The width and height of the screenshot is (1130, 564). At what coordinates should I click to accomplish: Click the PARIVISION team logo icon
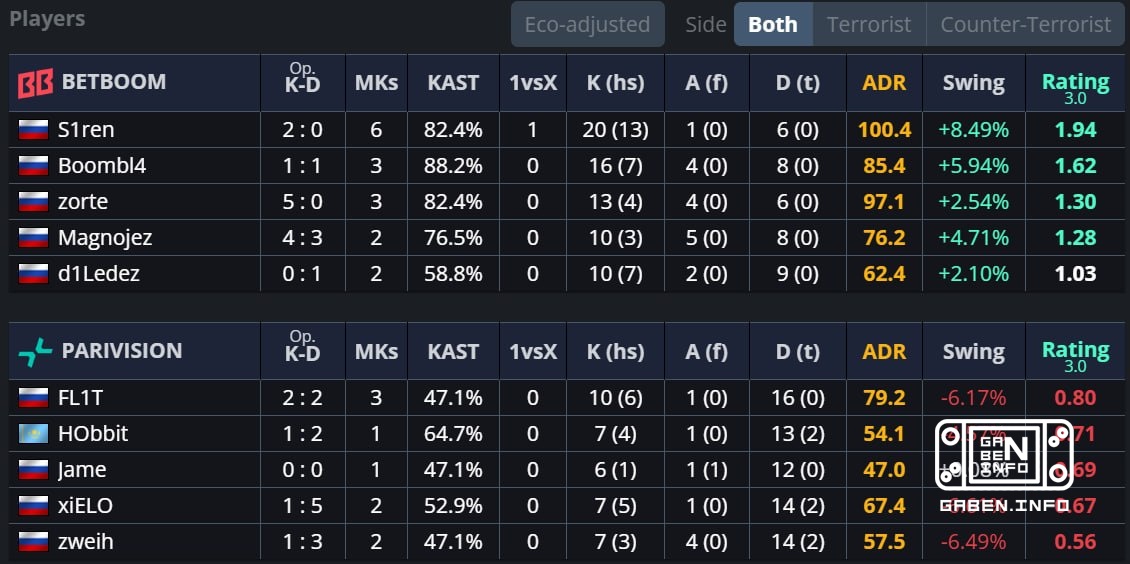(35, 352)
